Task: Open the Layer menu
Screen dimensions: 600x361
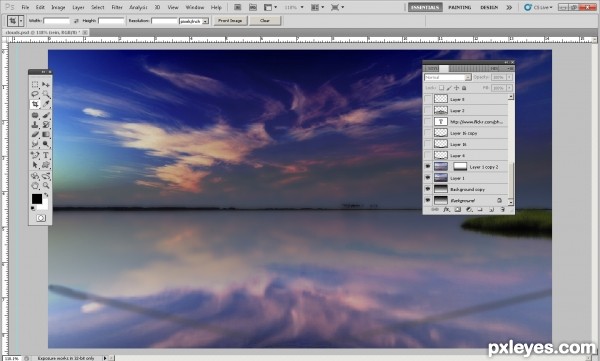Action: point(78,7)
